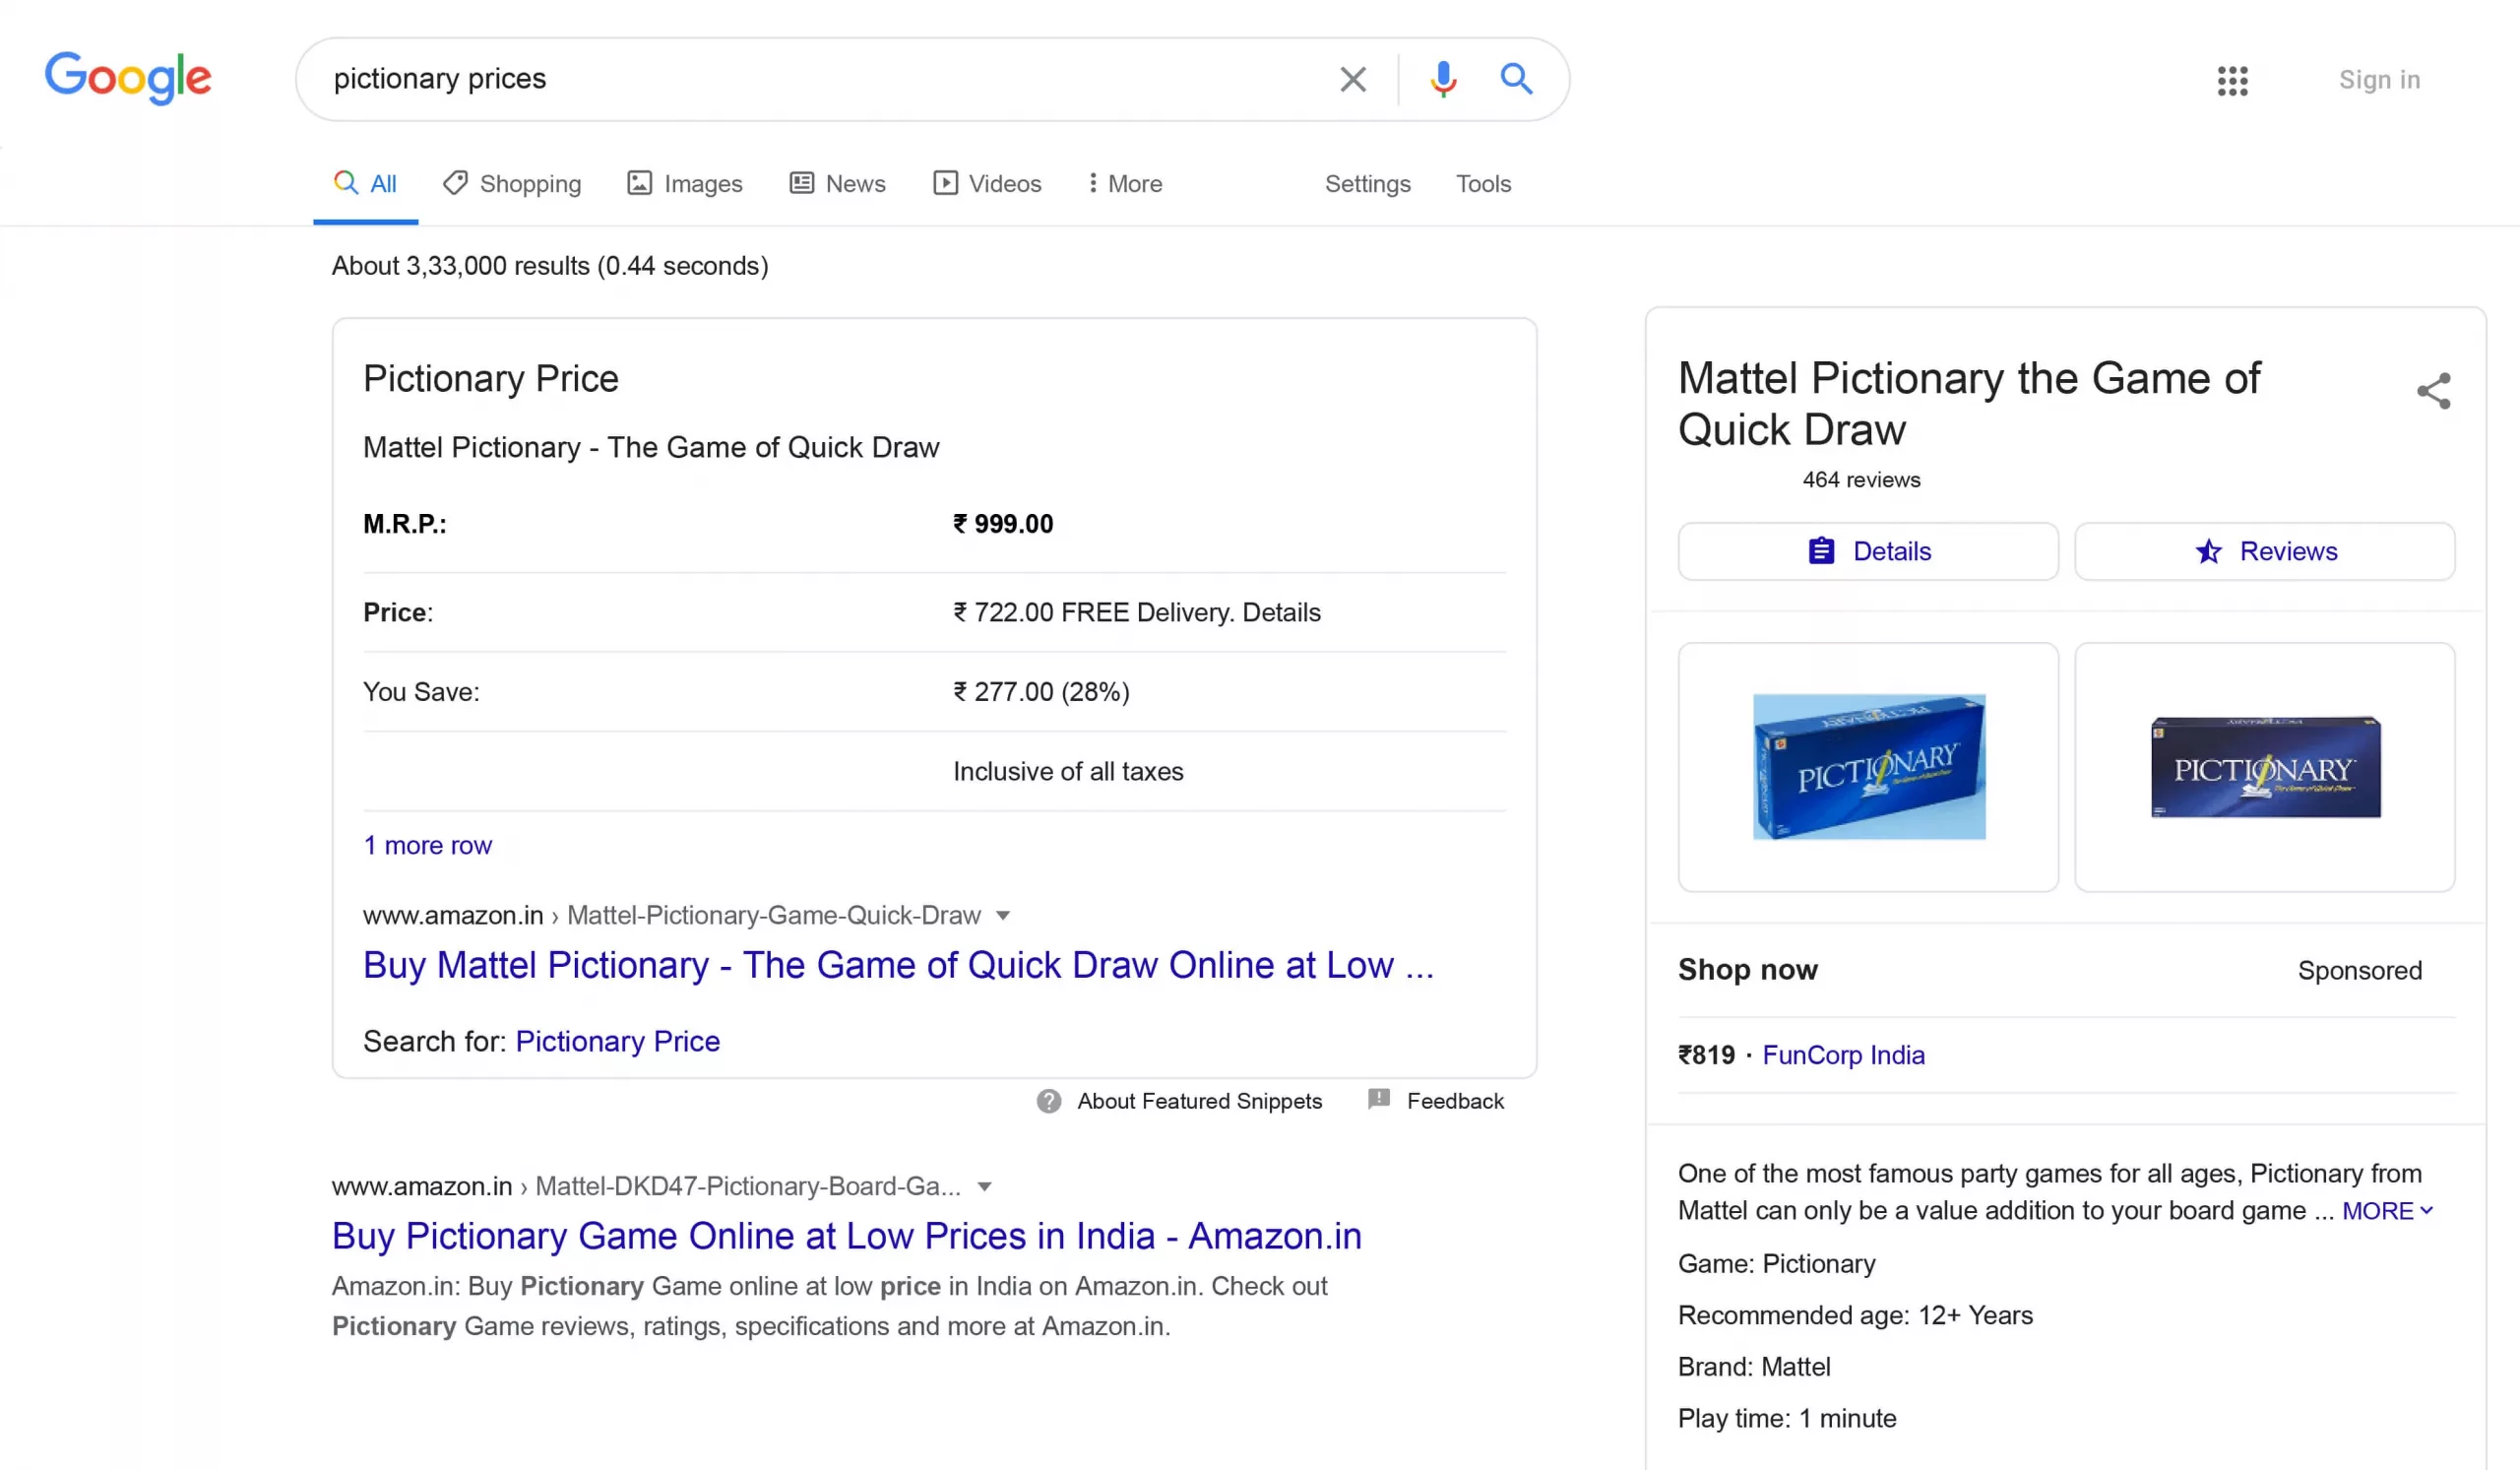
Task: Click the clipboard icon in the Details button
Action: click(x=1821, y=551)
